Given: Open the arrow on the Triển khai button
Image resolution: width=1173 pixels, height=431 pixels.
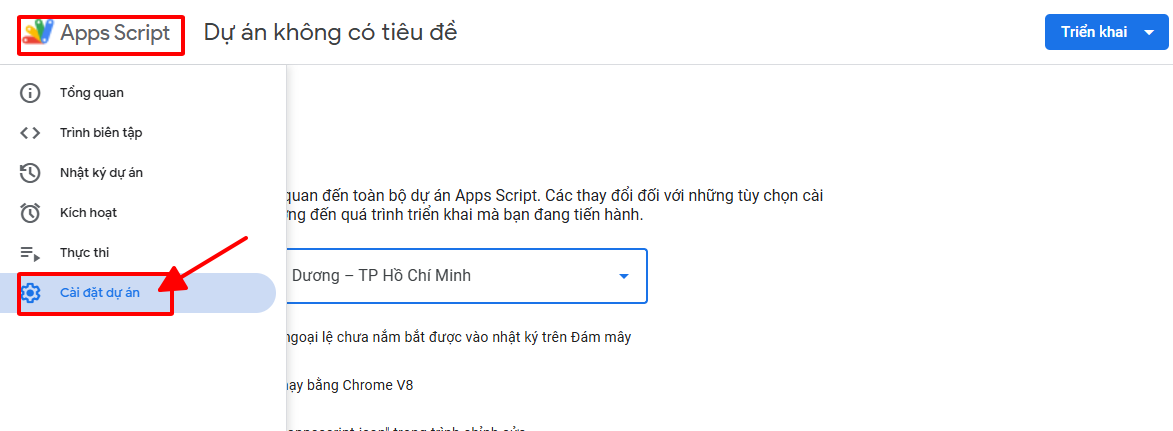Looking at the screenshot, I should click(x=1147, y=32).
